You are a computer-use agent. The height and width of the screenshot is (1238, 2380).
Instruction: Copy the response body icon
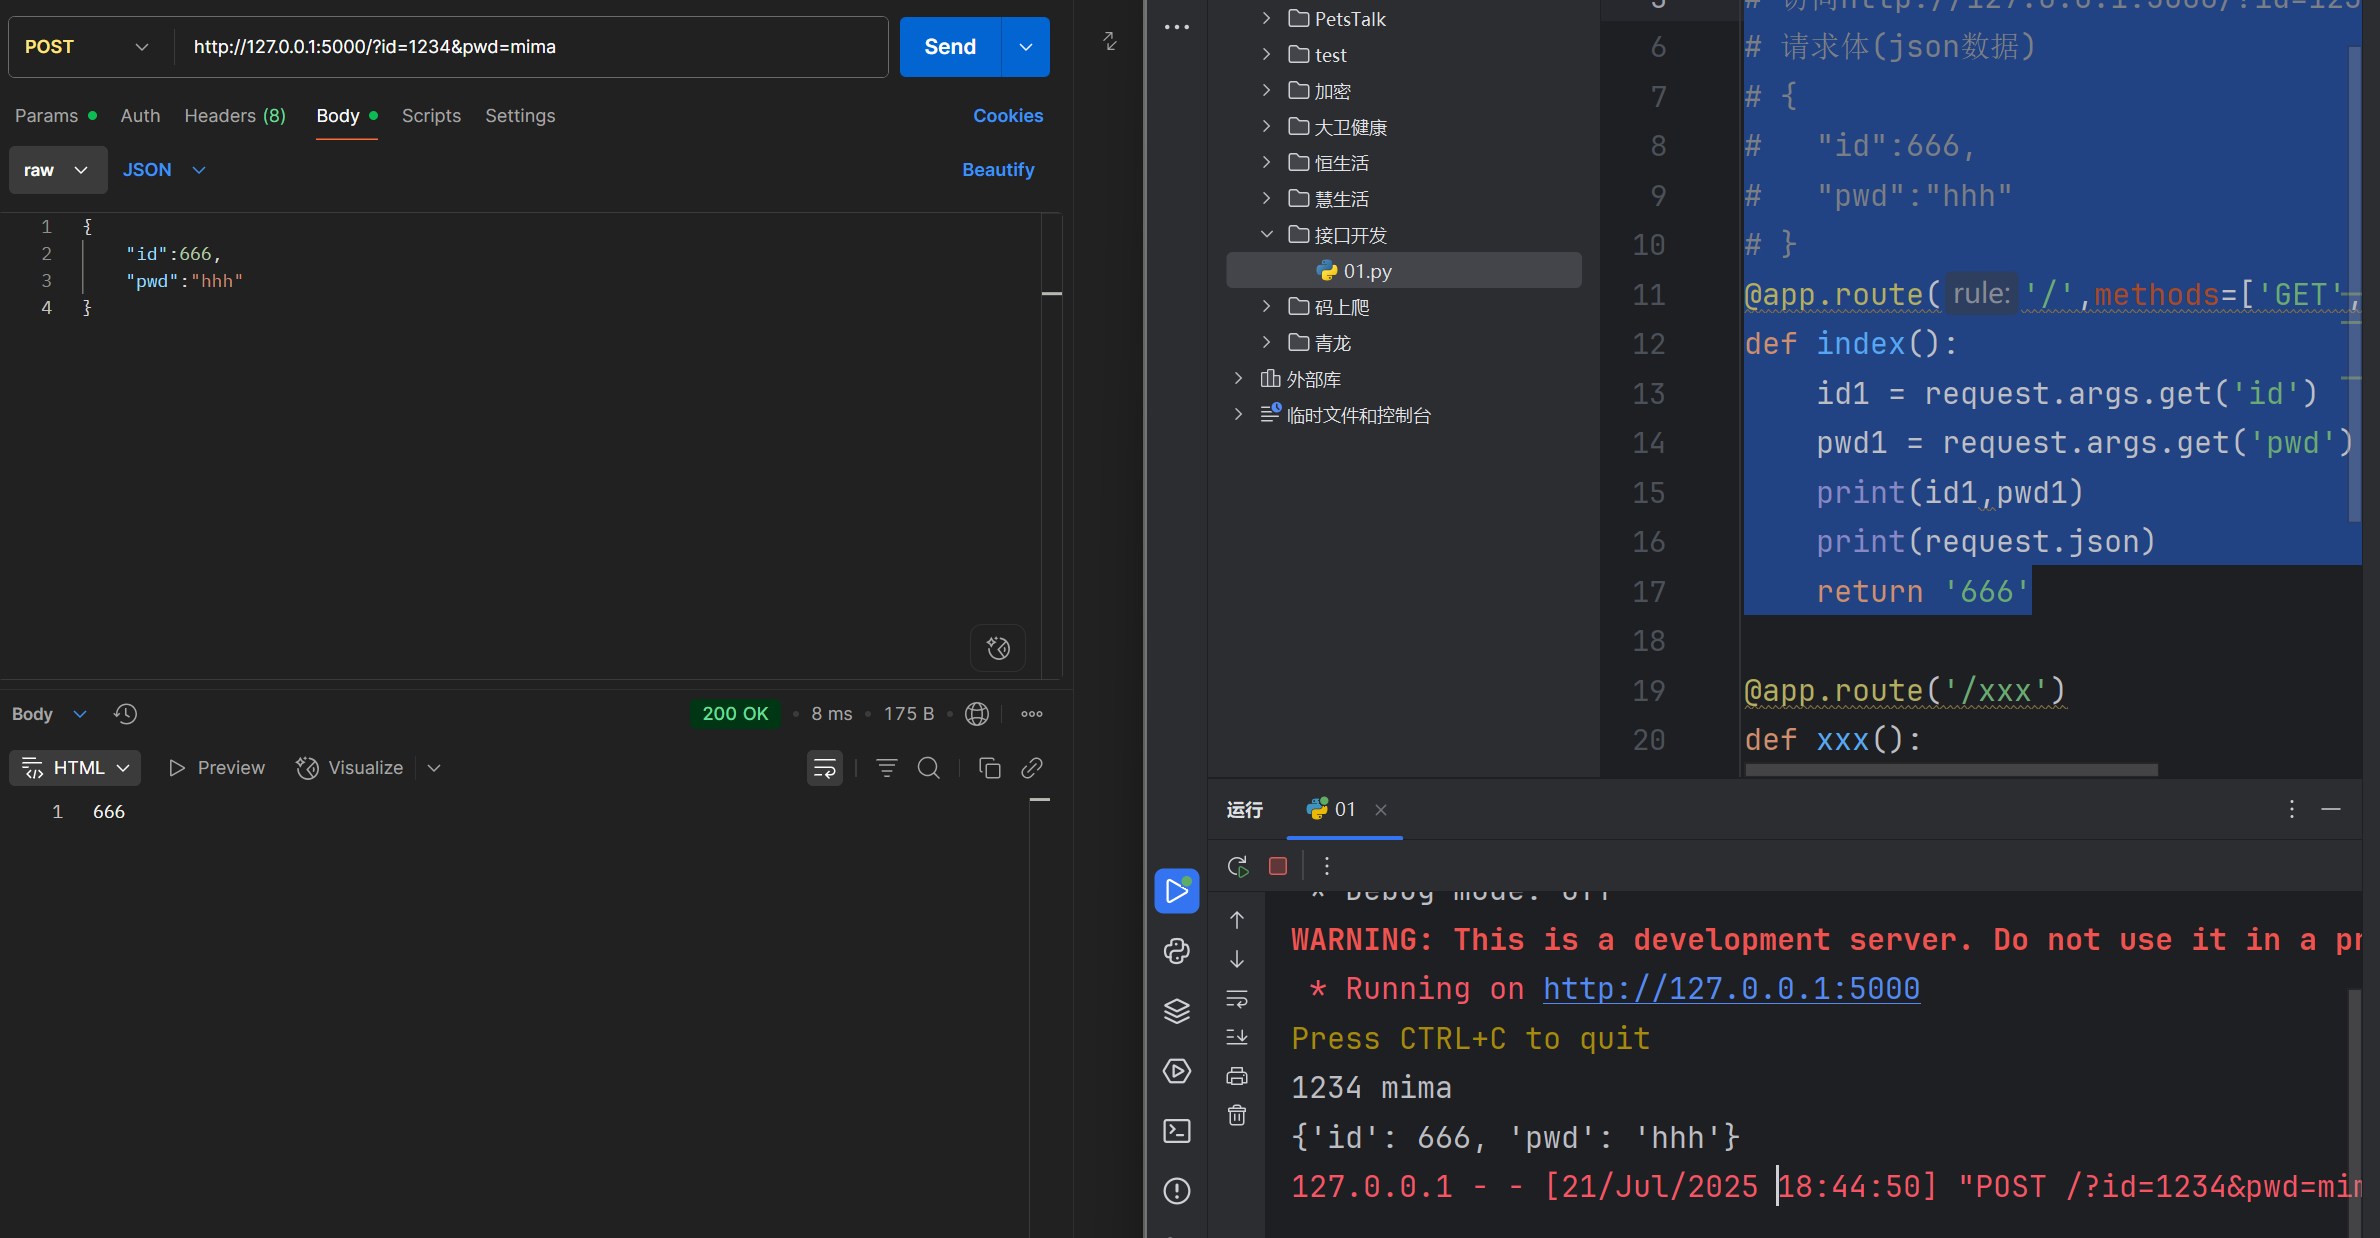click(x=989, y=768)
